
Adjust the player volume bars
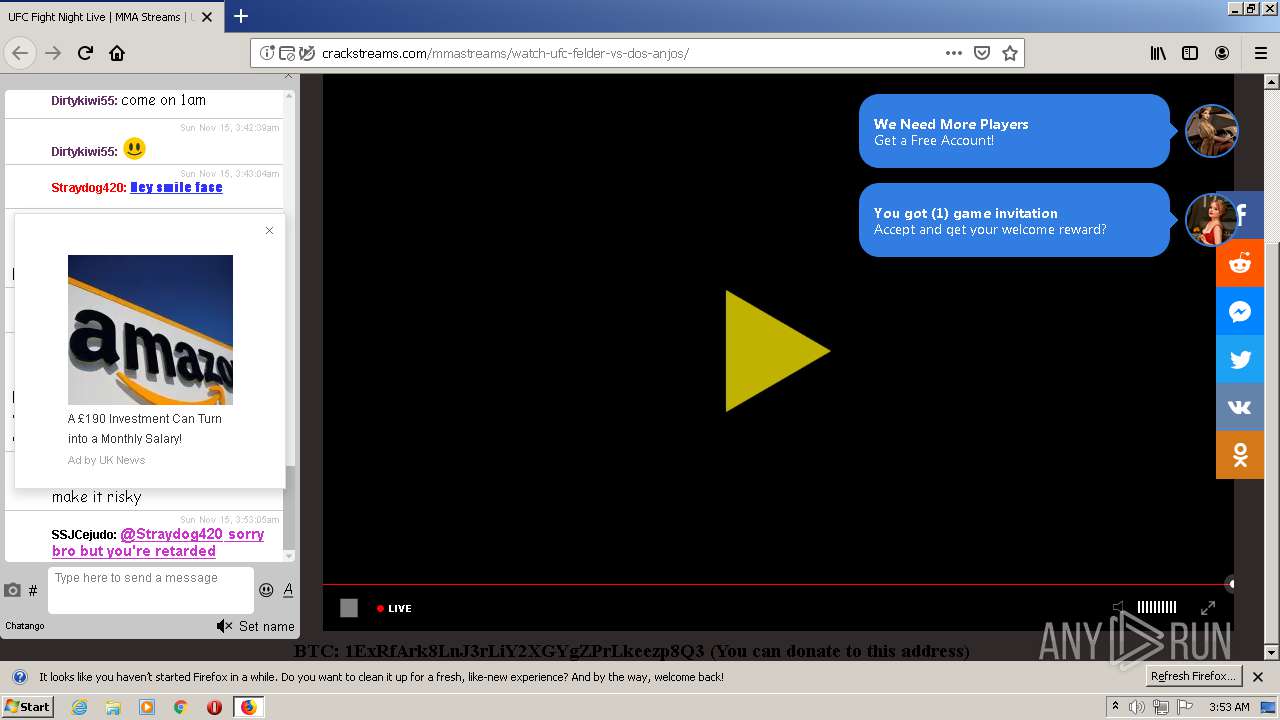tap(1157, 607)
